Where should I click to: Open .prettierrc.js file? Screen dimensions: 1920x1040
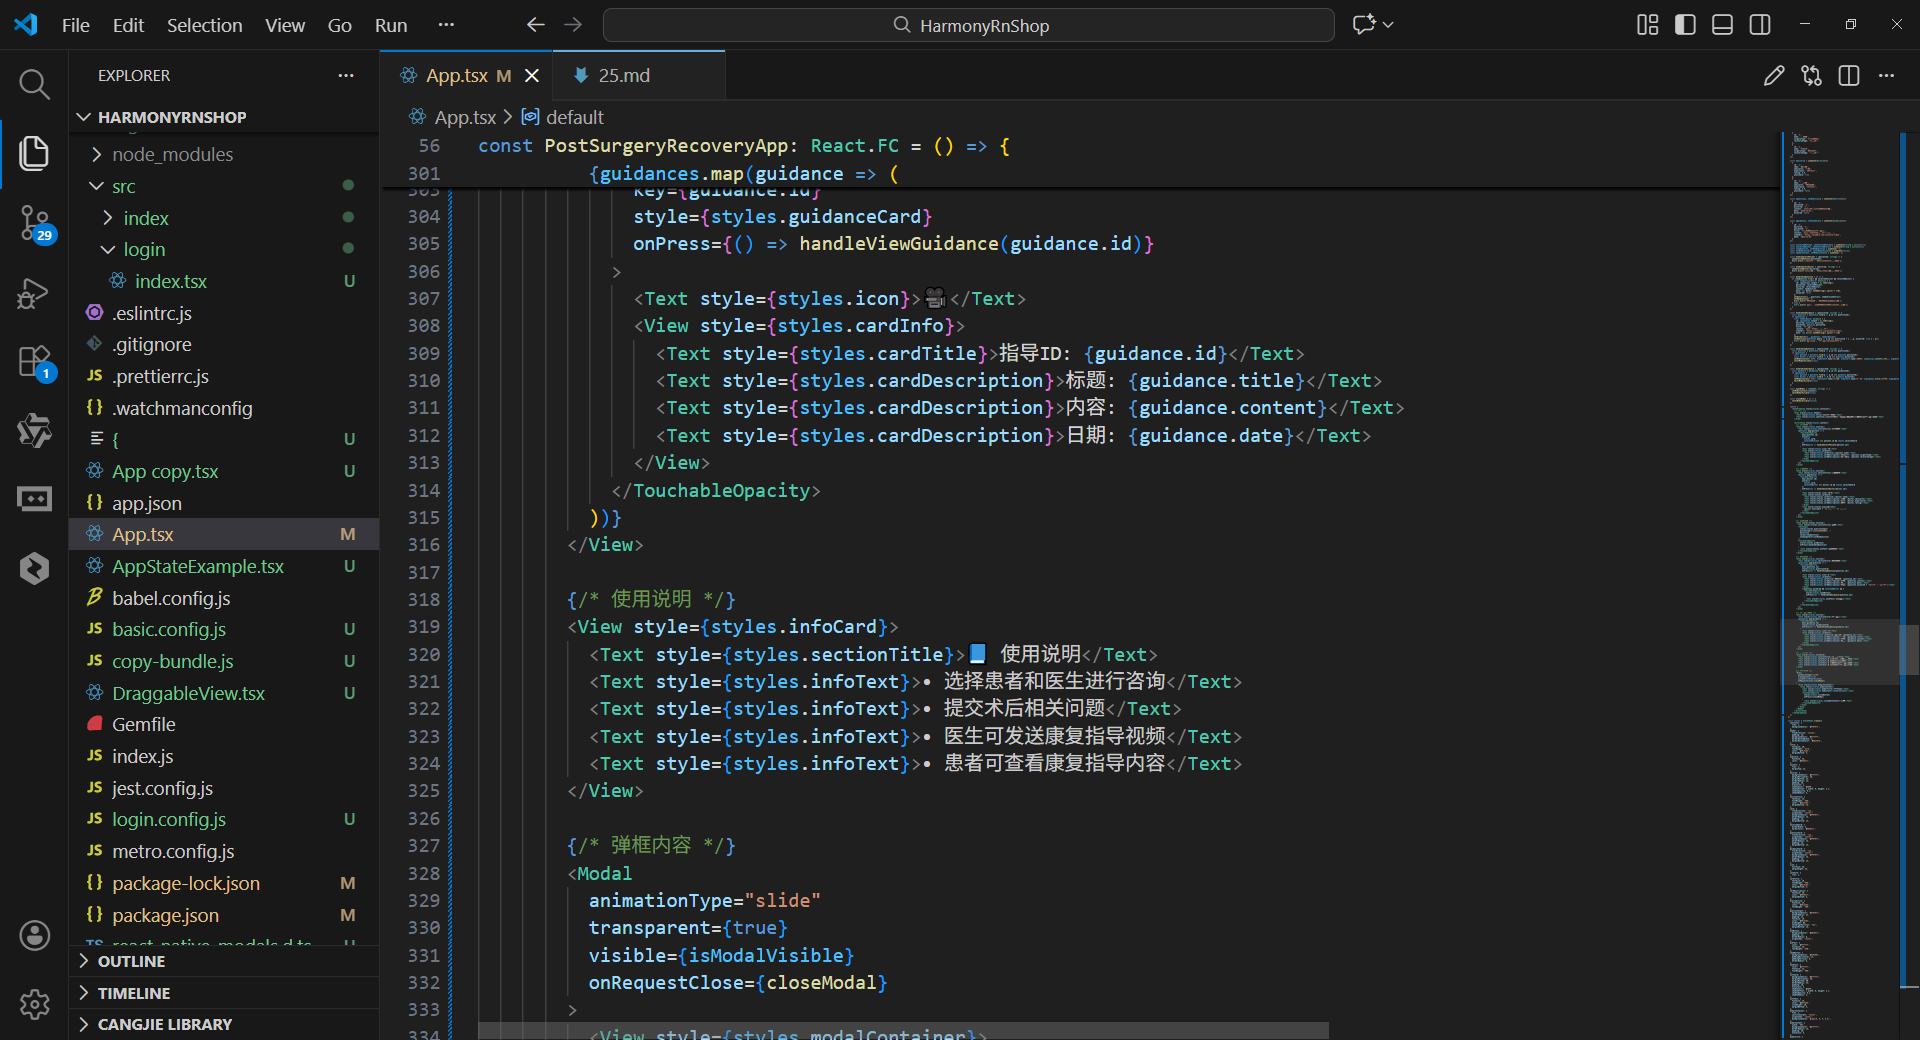click(x=224, y=376)
